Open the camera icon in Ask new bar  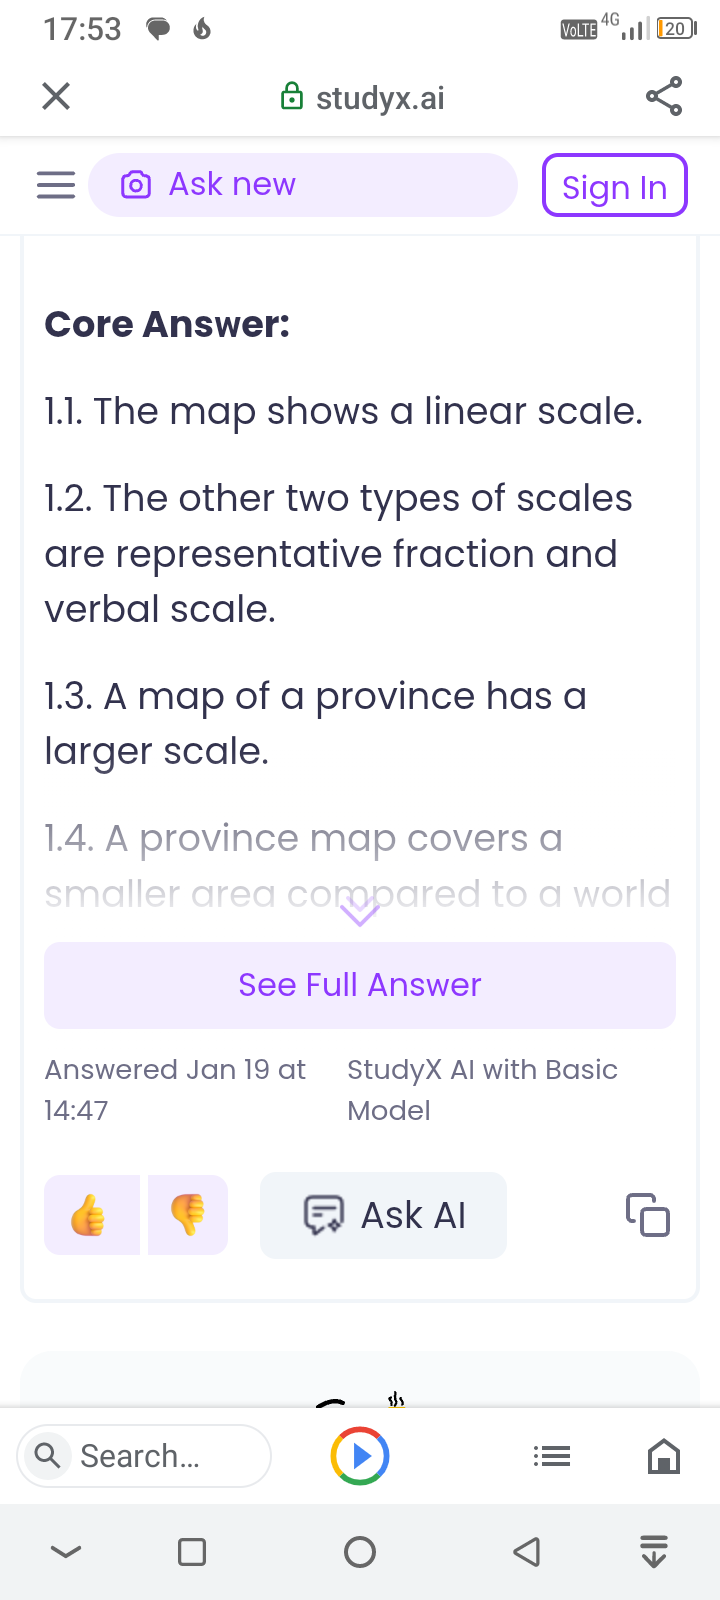pos(134,184)
